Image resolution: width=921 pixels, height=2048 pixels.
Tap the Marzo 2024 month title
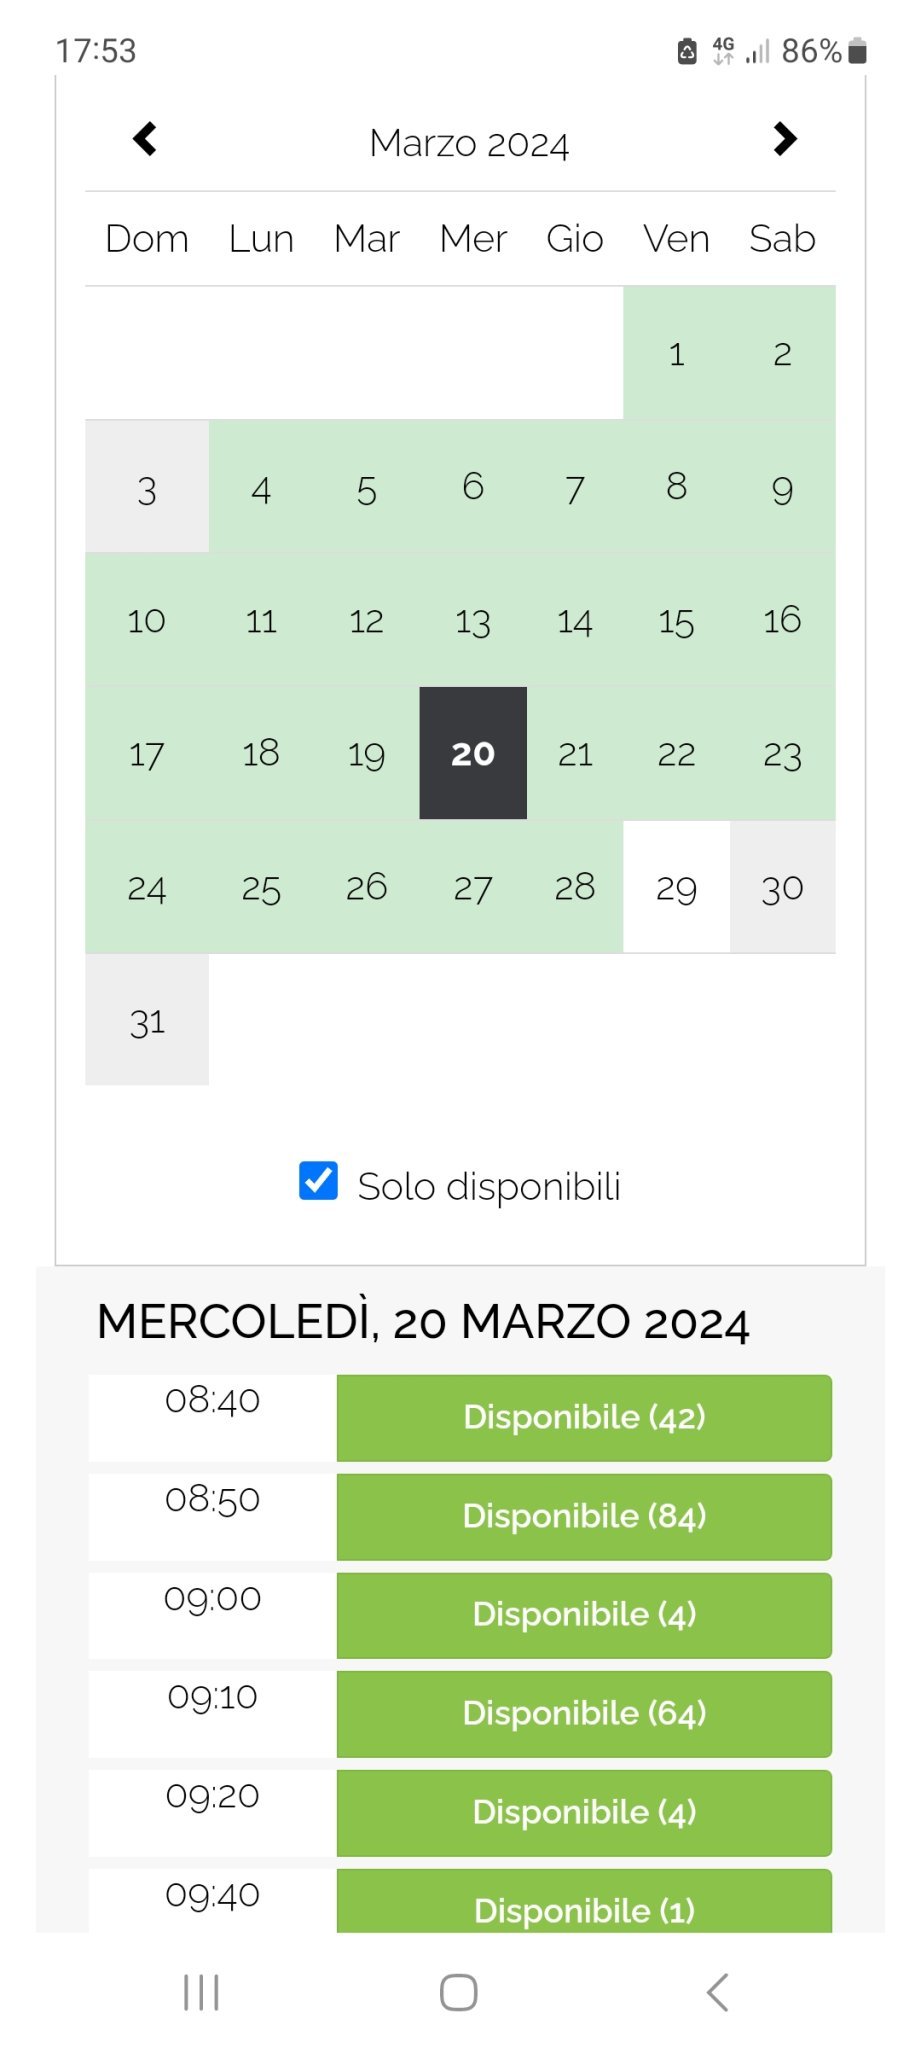tap(469, 143)
